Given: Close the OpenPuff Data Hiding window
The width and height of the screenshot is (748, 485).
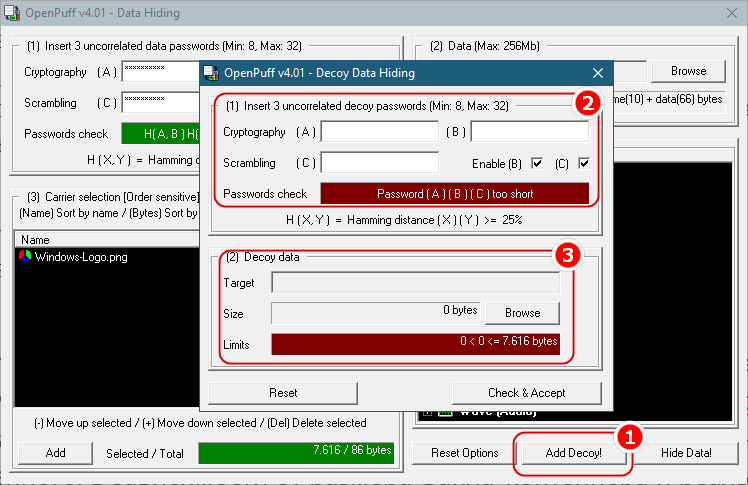Looking at the screenshot, I should pos(732,13).
